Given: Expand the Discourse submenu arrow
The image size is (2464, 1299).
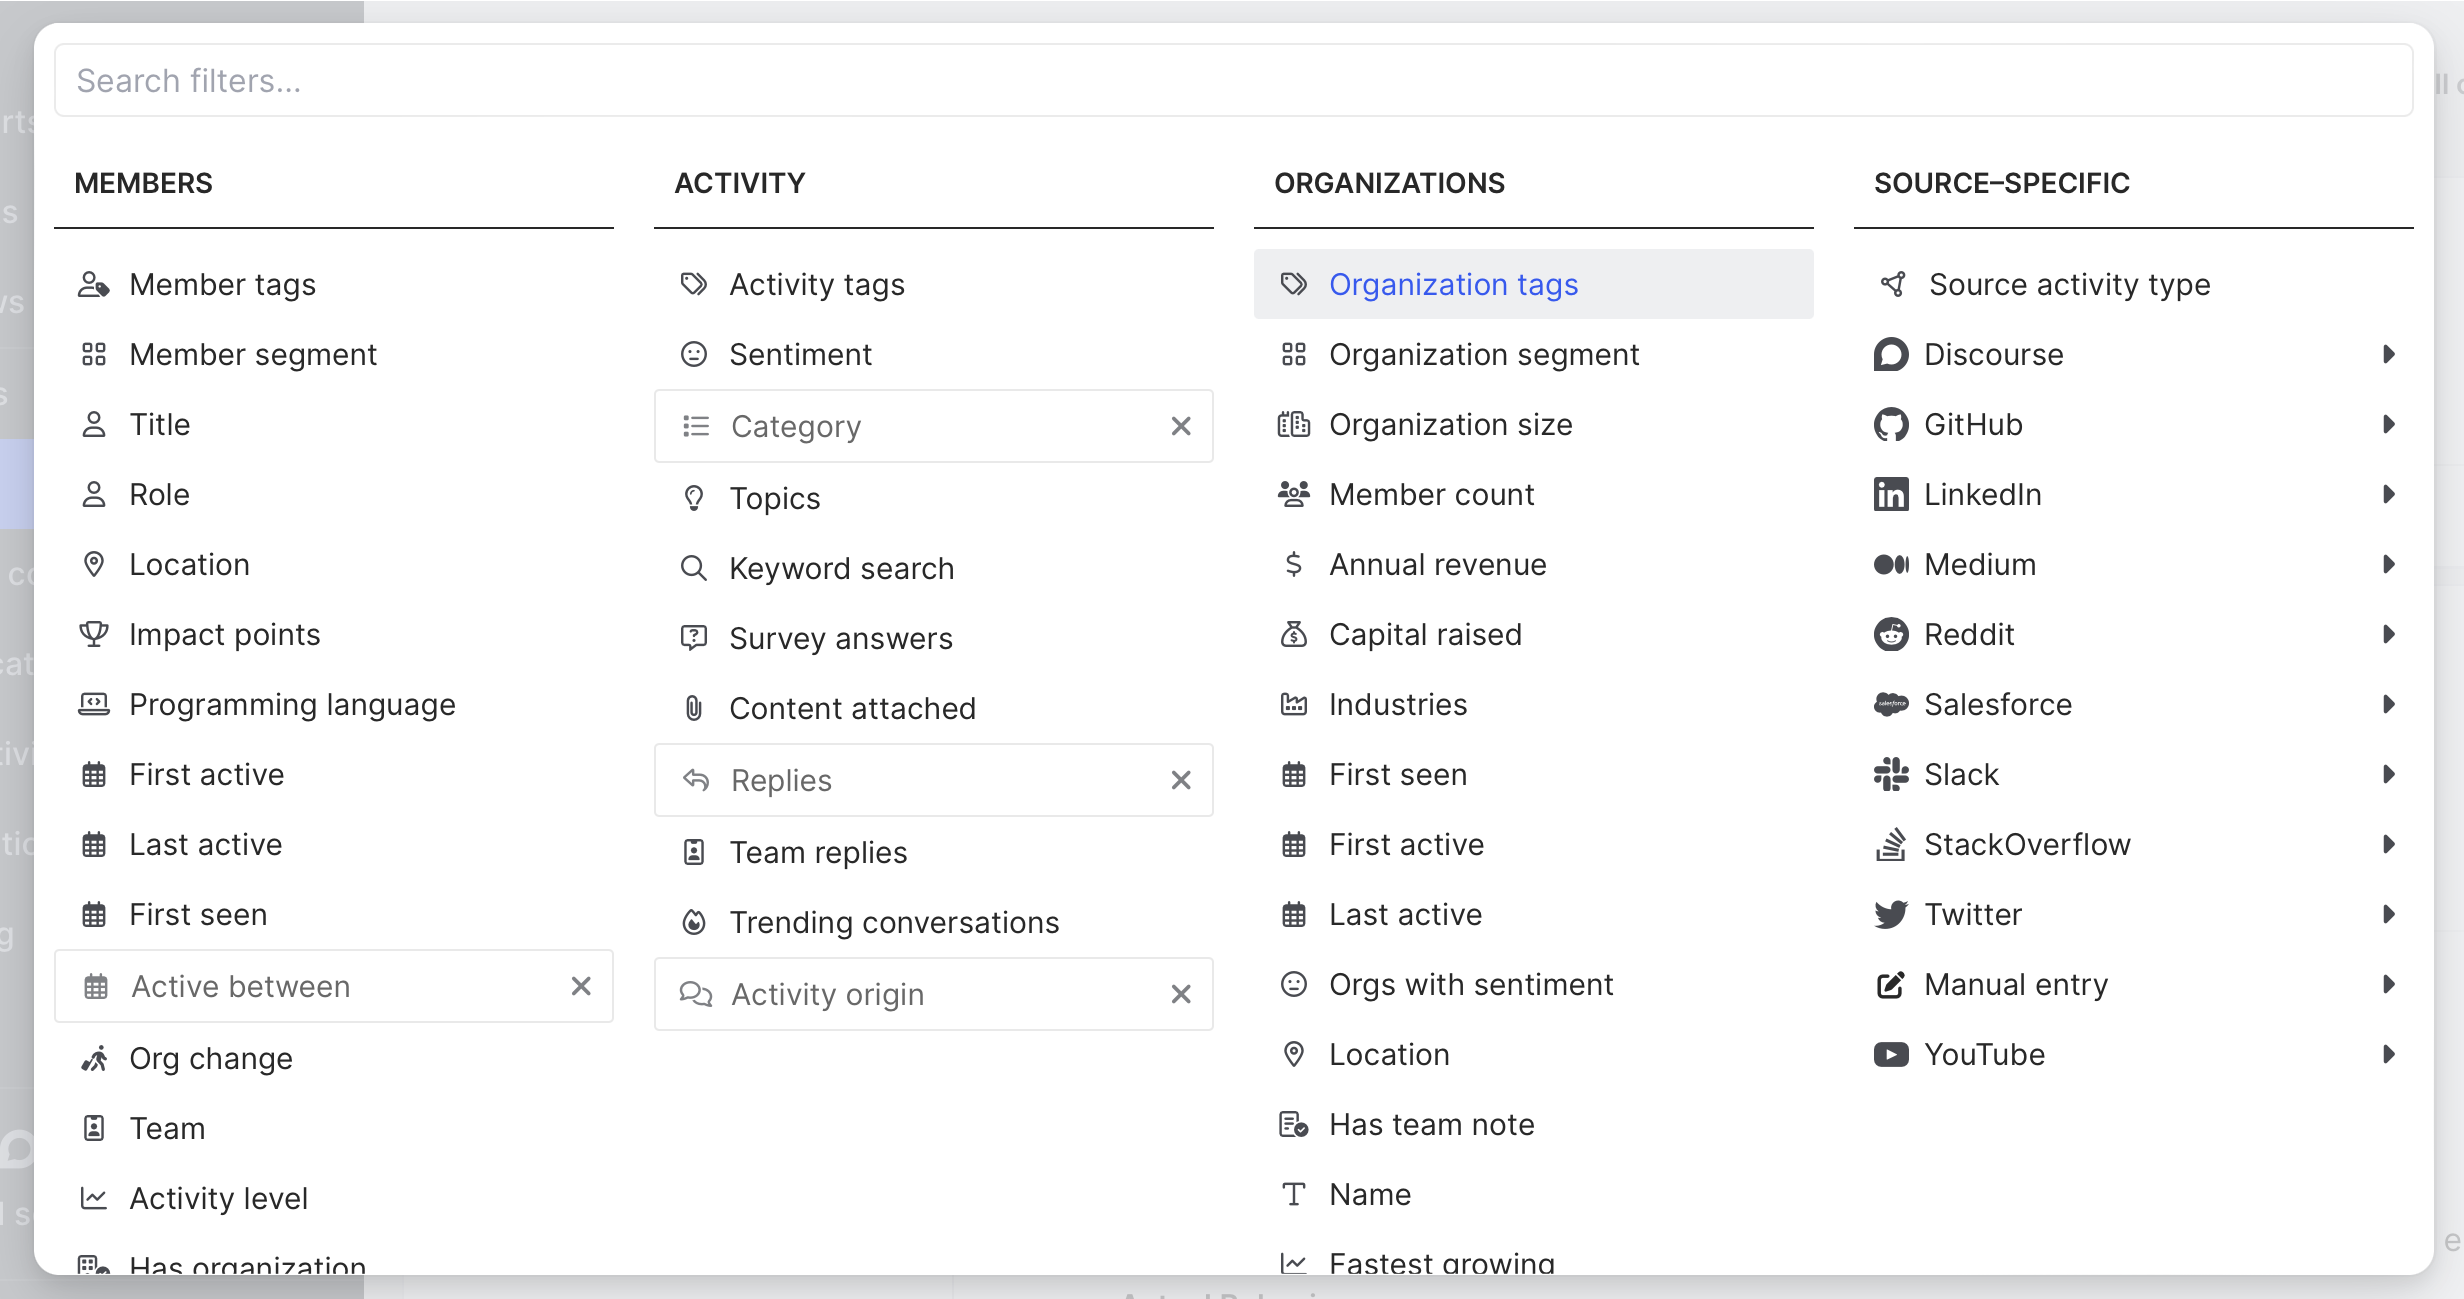Looking at the screenshot, I should [2389, 355].
